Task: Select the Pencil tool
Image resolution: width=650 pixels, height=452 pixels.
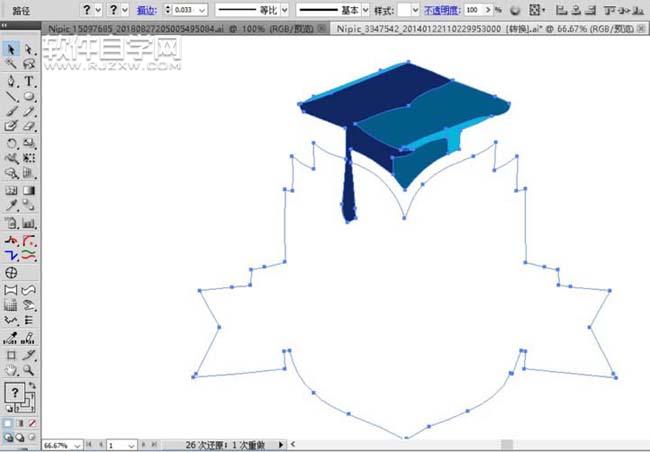Action: (x=29, y=111)
